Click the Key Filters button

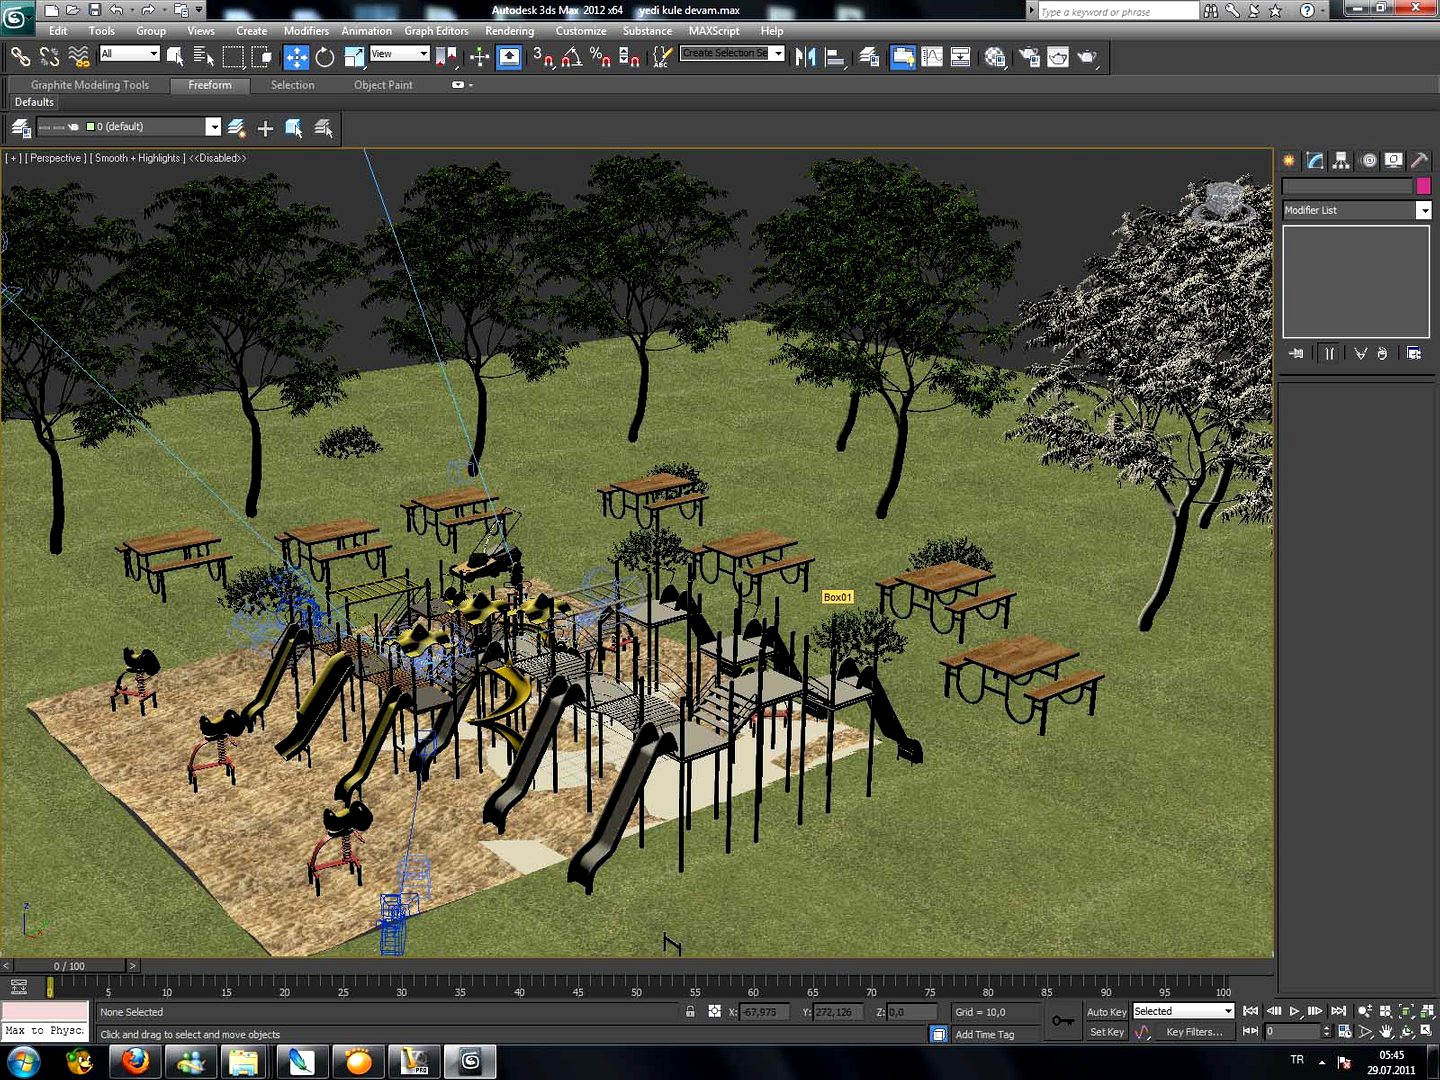click(1196, 1031)
